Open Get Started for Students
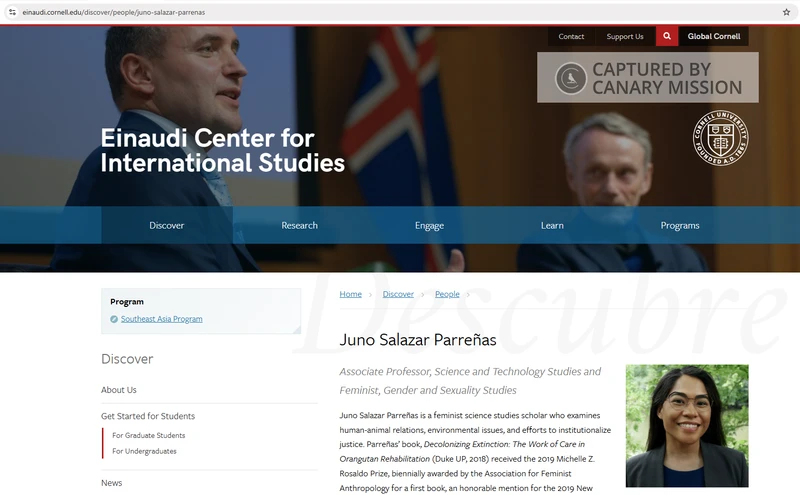The height and width of the screenshot is (495, 800). point(148,416)
